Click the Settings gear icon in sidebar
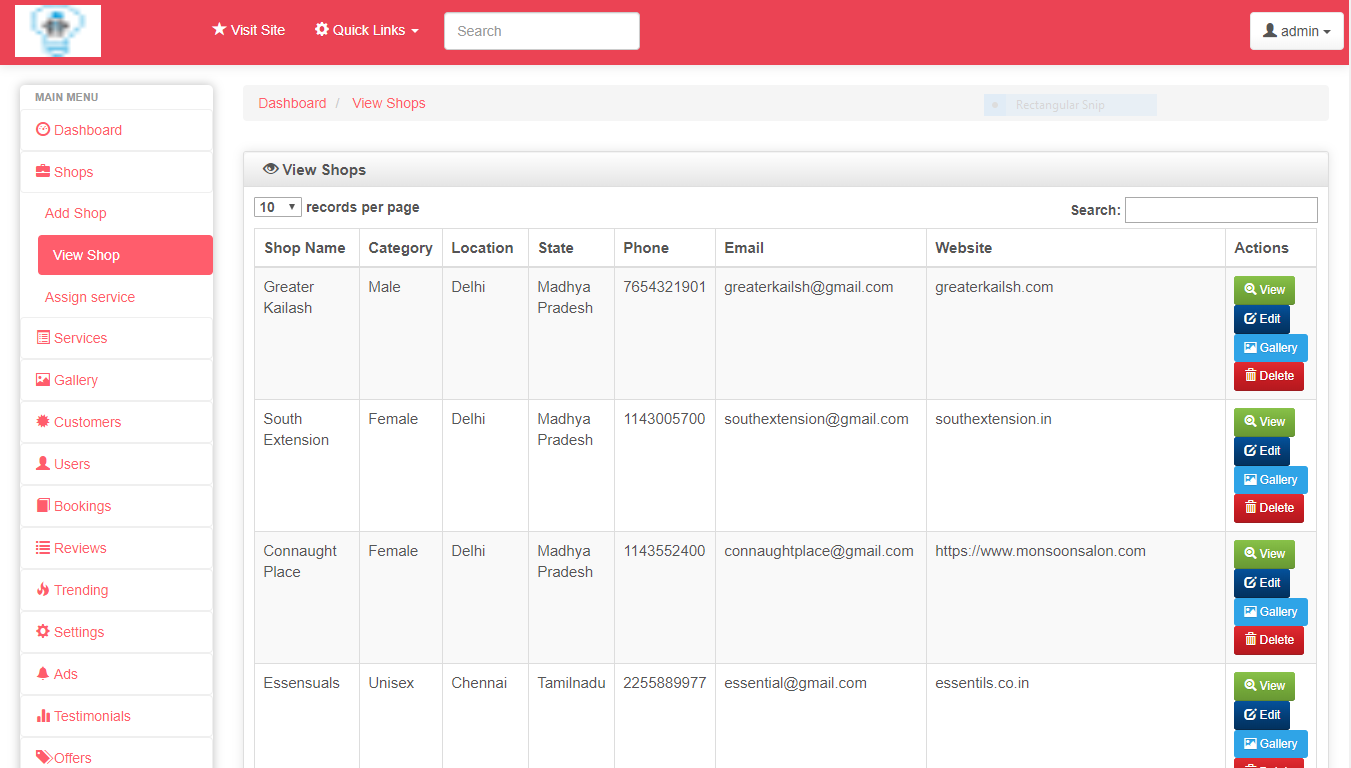 [x=43, y=632]
